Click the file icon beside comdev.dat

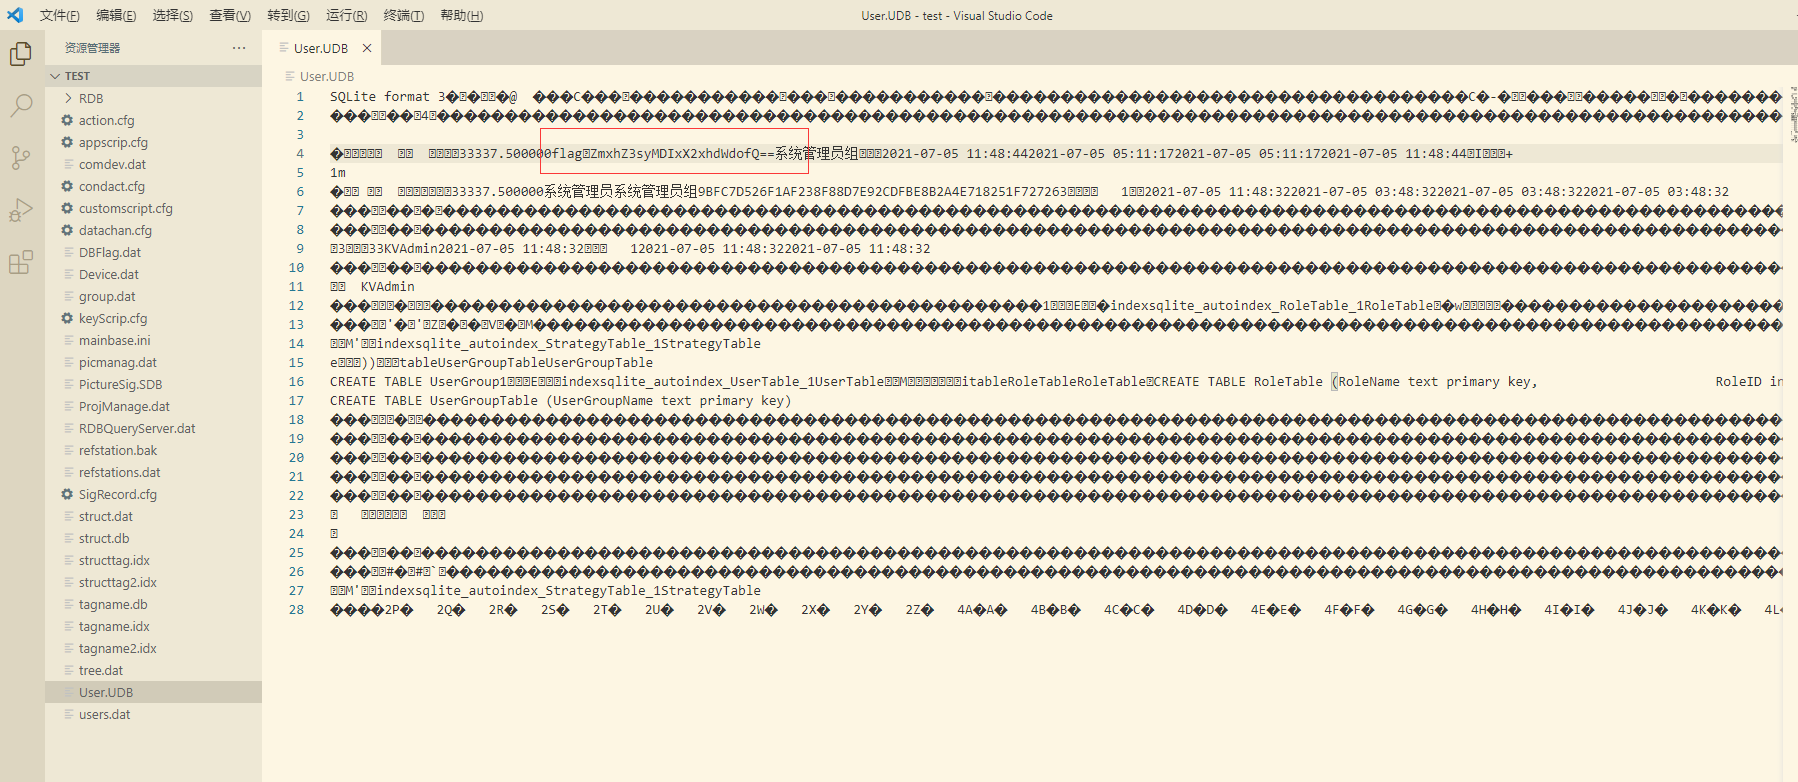point(68,164)
